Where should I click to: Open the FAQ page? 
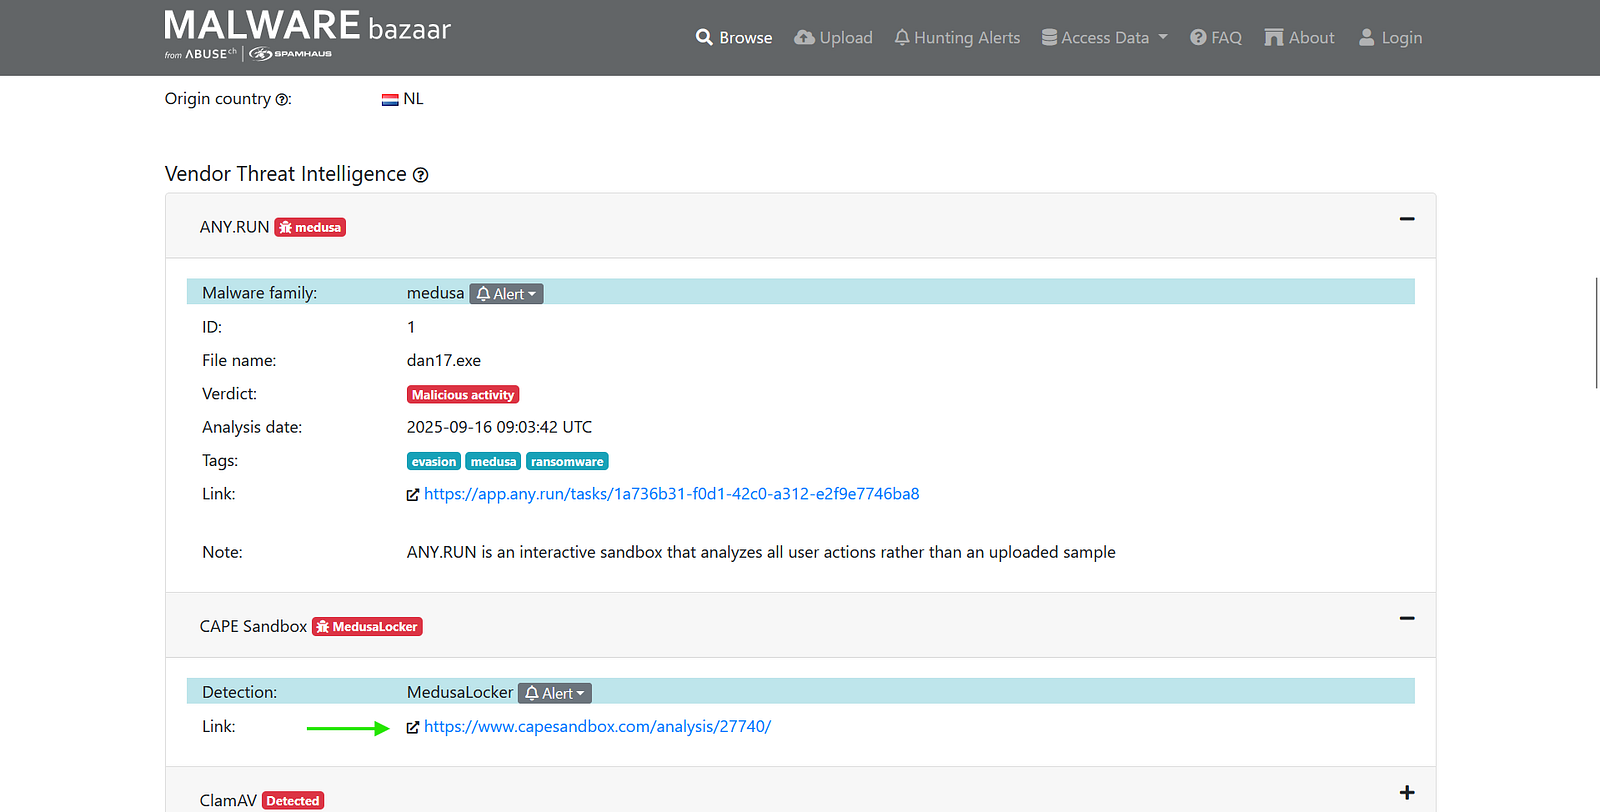point(1216,38)
